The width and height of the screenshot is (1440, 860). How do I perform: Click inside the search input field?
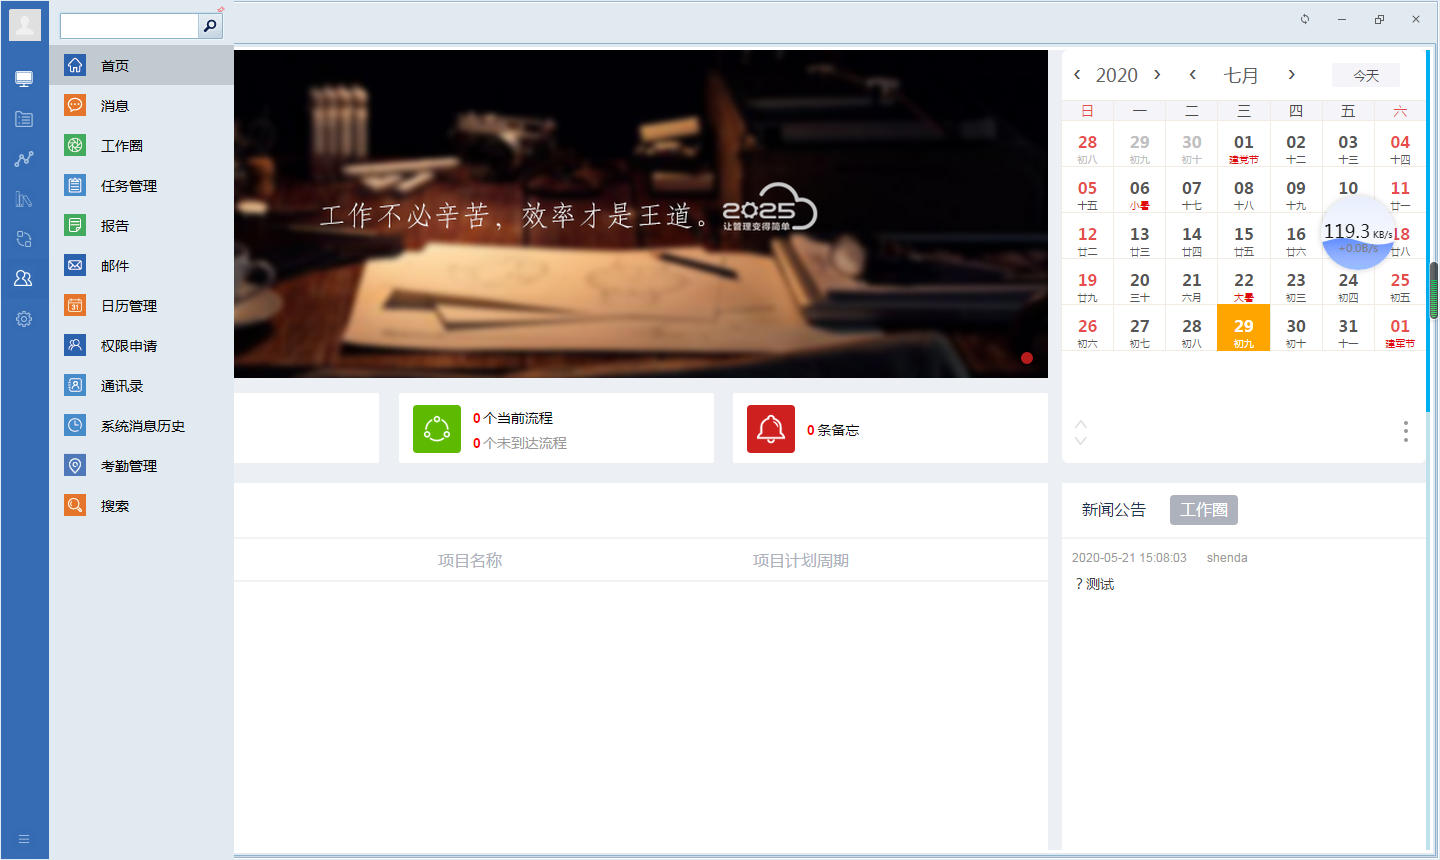click(x=128, y=24)
